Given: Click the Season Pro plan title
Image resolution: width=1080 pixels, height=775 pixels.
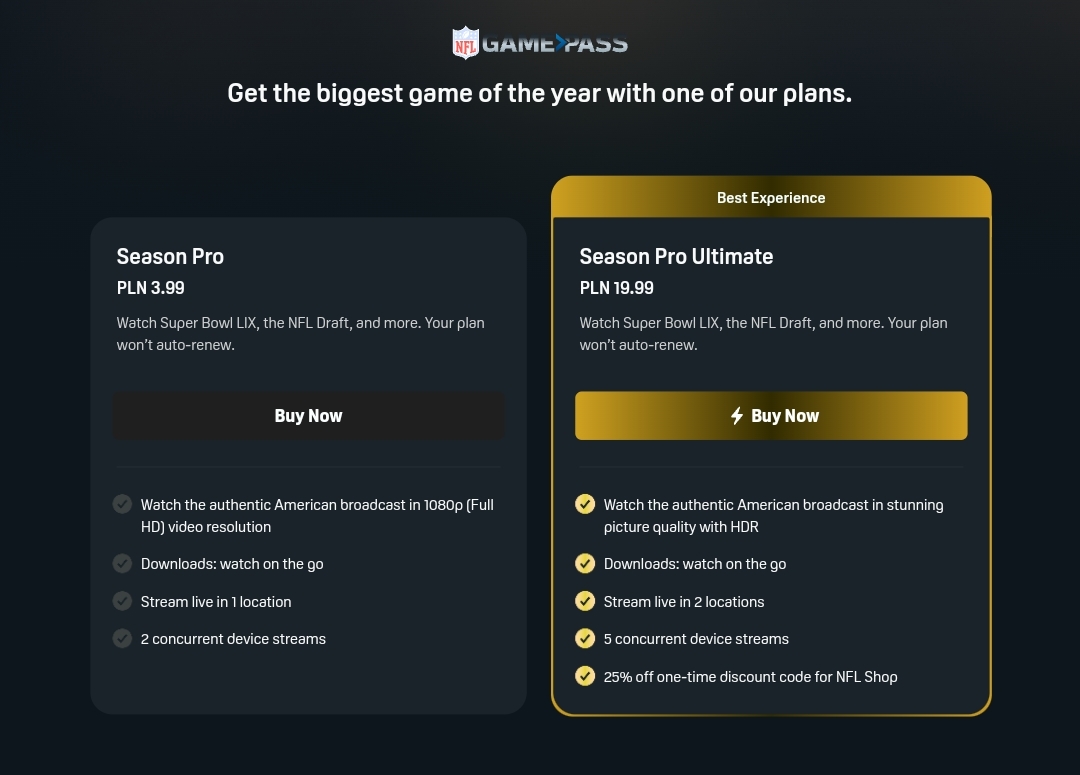Looking at the screenshot, I should coord(170,257).
